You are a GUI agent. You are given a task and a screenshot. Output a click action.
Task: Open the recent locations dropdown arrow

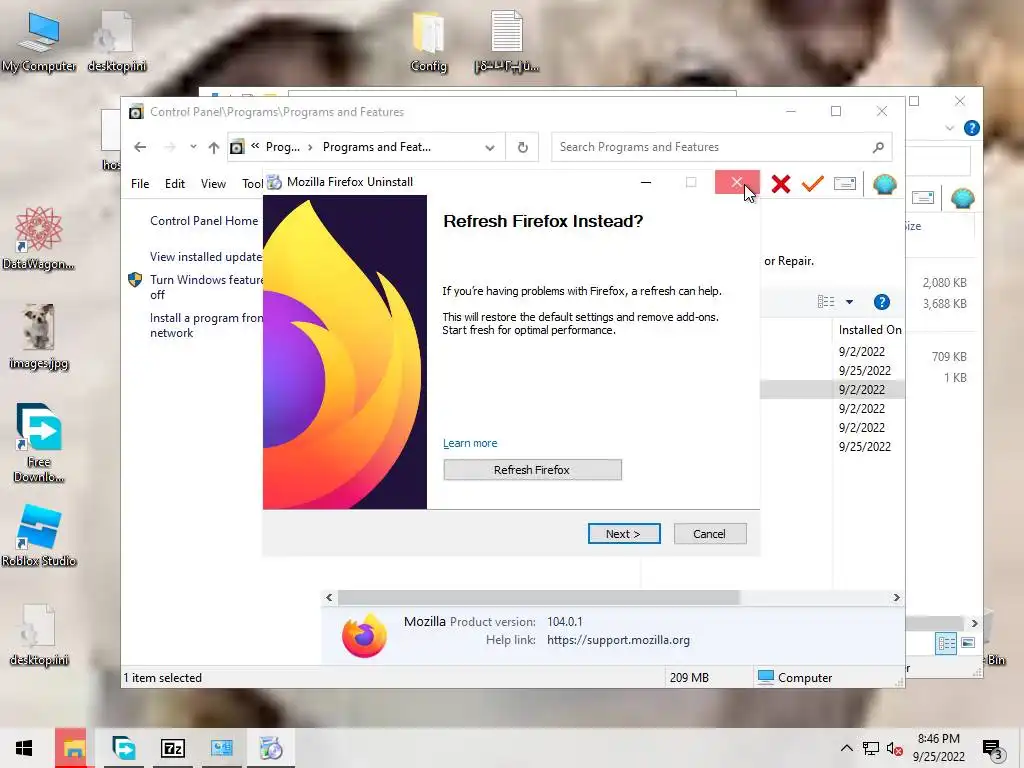[193, 147]
